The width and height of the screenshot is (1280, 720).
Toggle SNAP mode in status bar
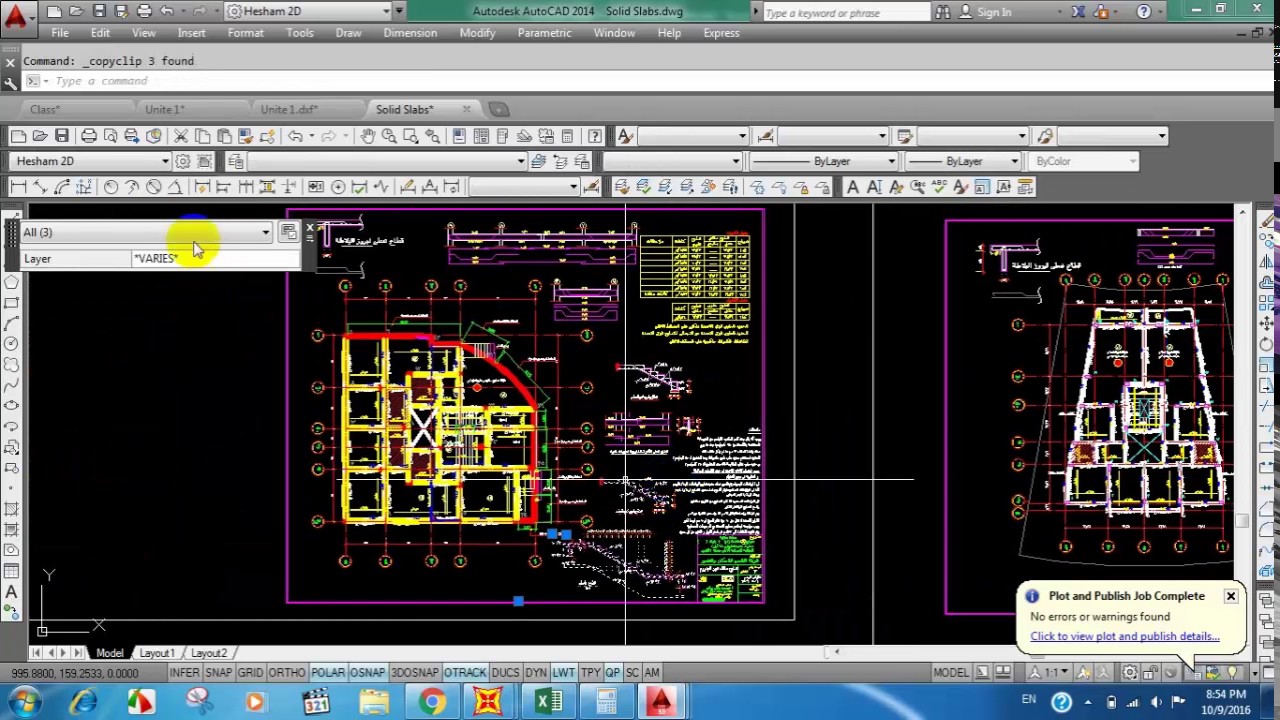point(218,673)
